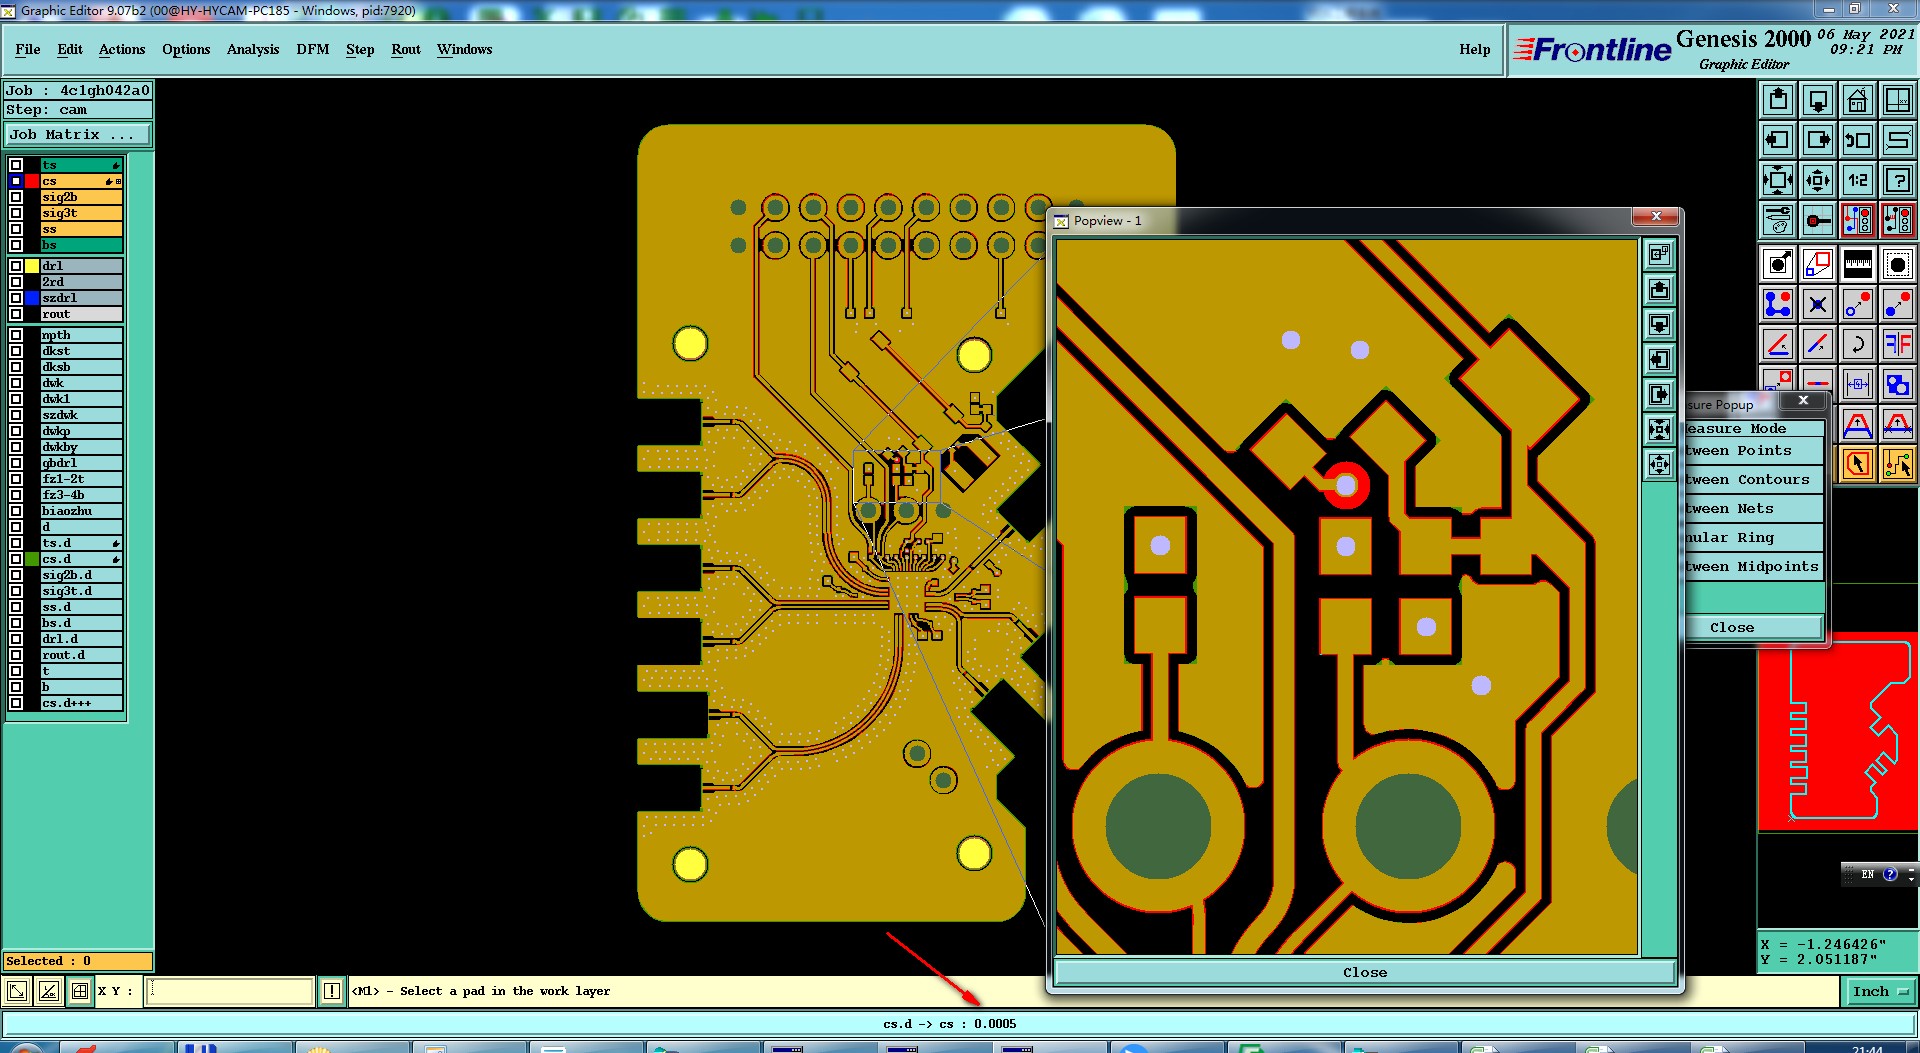Open the XY coordinate window icon
Image resolution: width=1920 pixels, height=1053 pixels.
point(1898,100)
